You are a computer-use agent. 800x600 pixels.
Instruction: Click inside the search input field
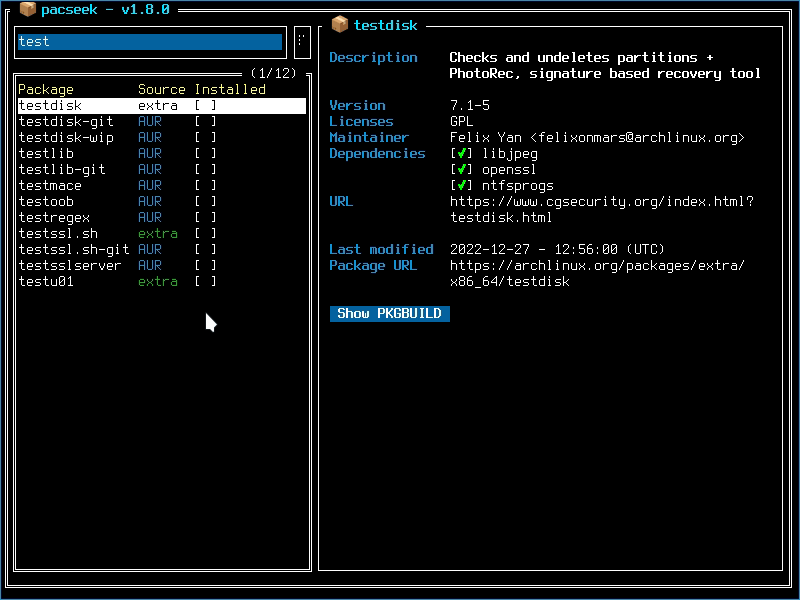[150, 42]
